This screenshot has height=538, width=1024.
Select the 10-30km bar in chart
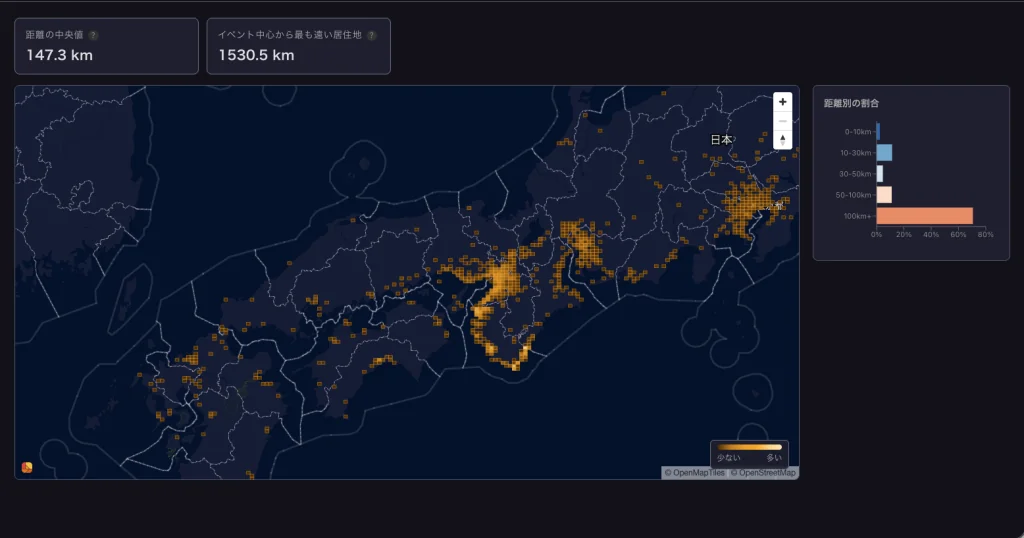pos(884,153)
